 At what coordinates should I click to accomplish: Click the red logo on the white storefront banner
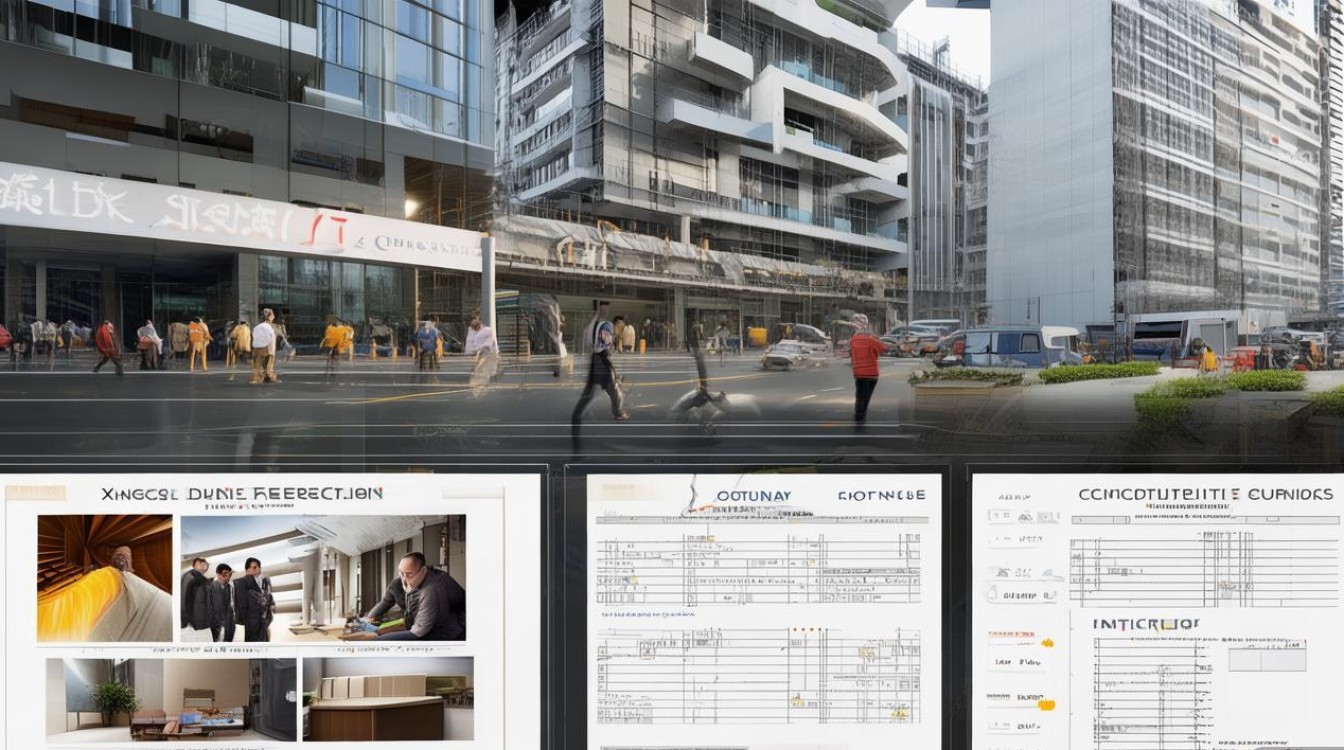click(336, 232)
